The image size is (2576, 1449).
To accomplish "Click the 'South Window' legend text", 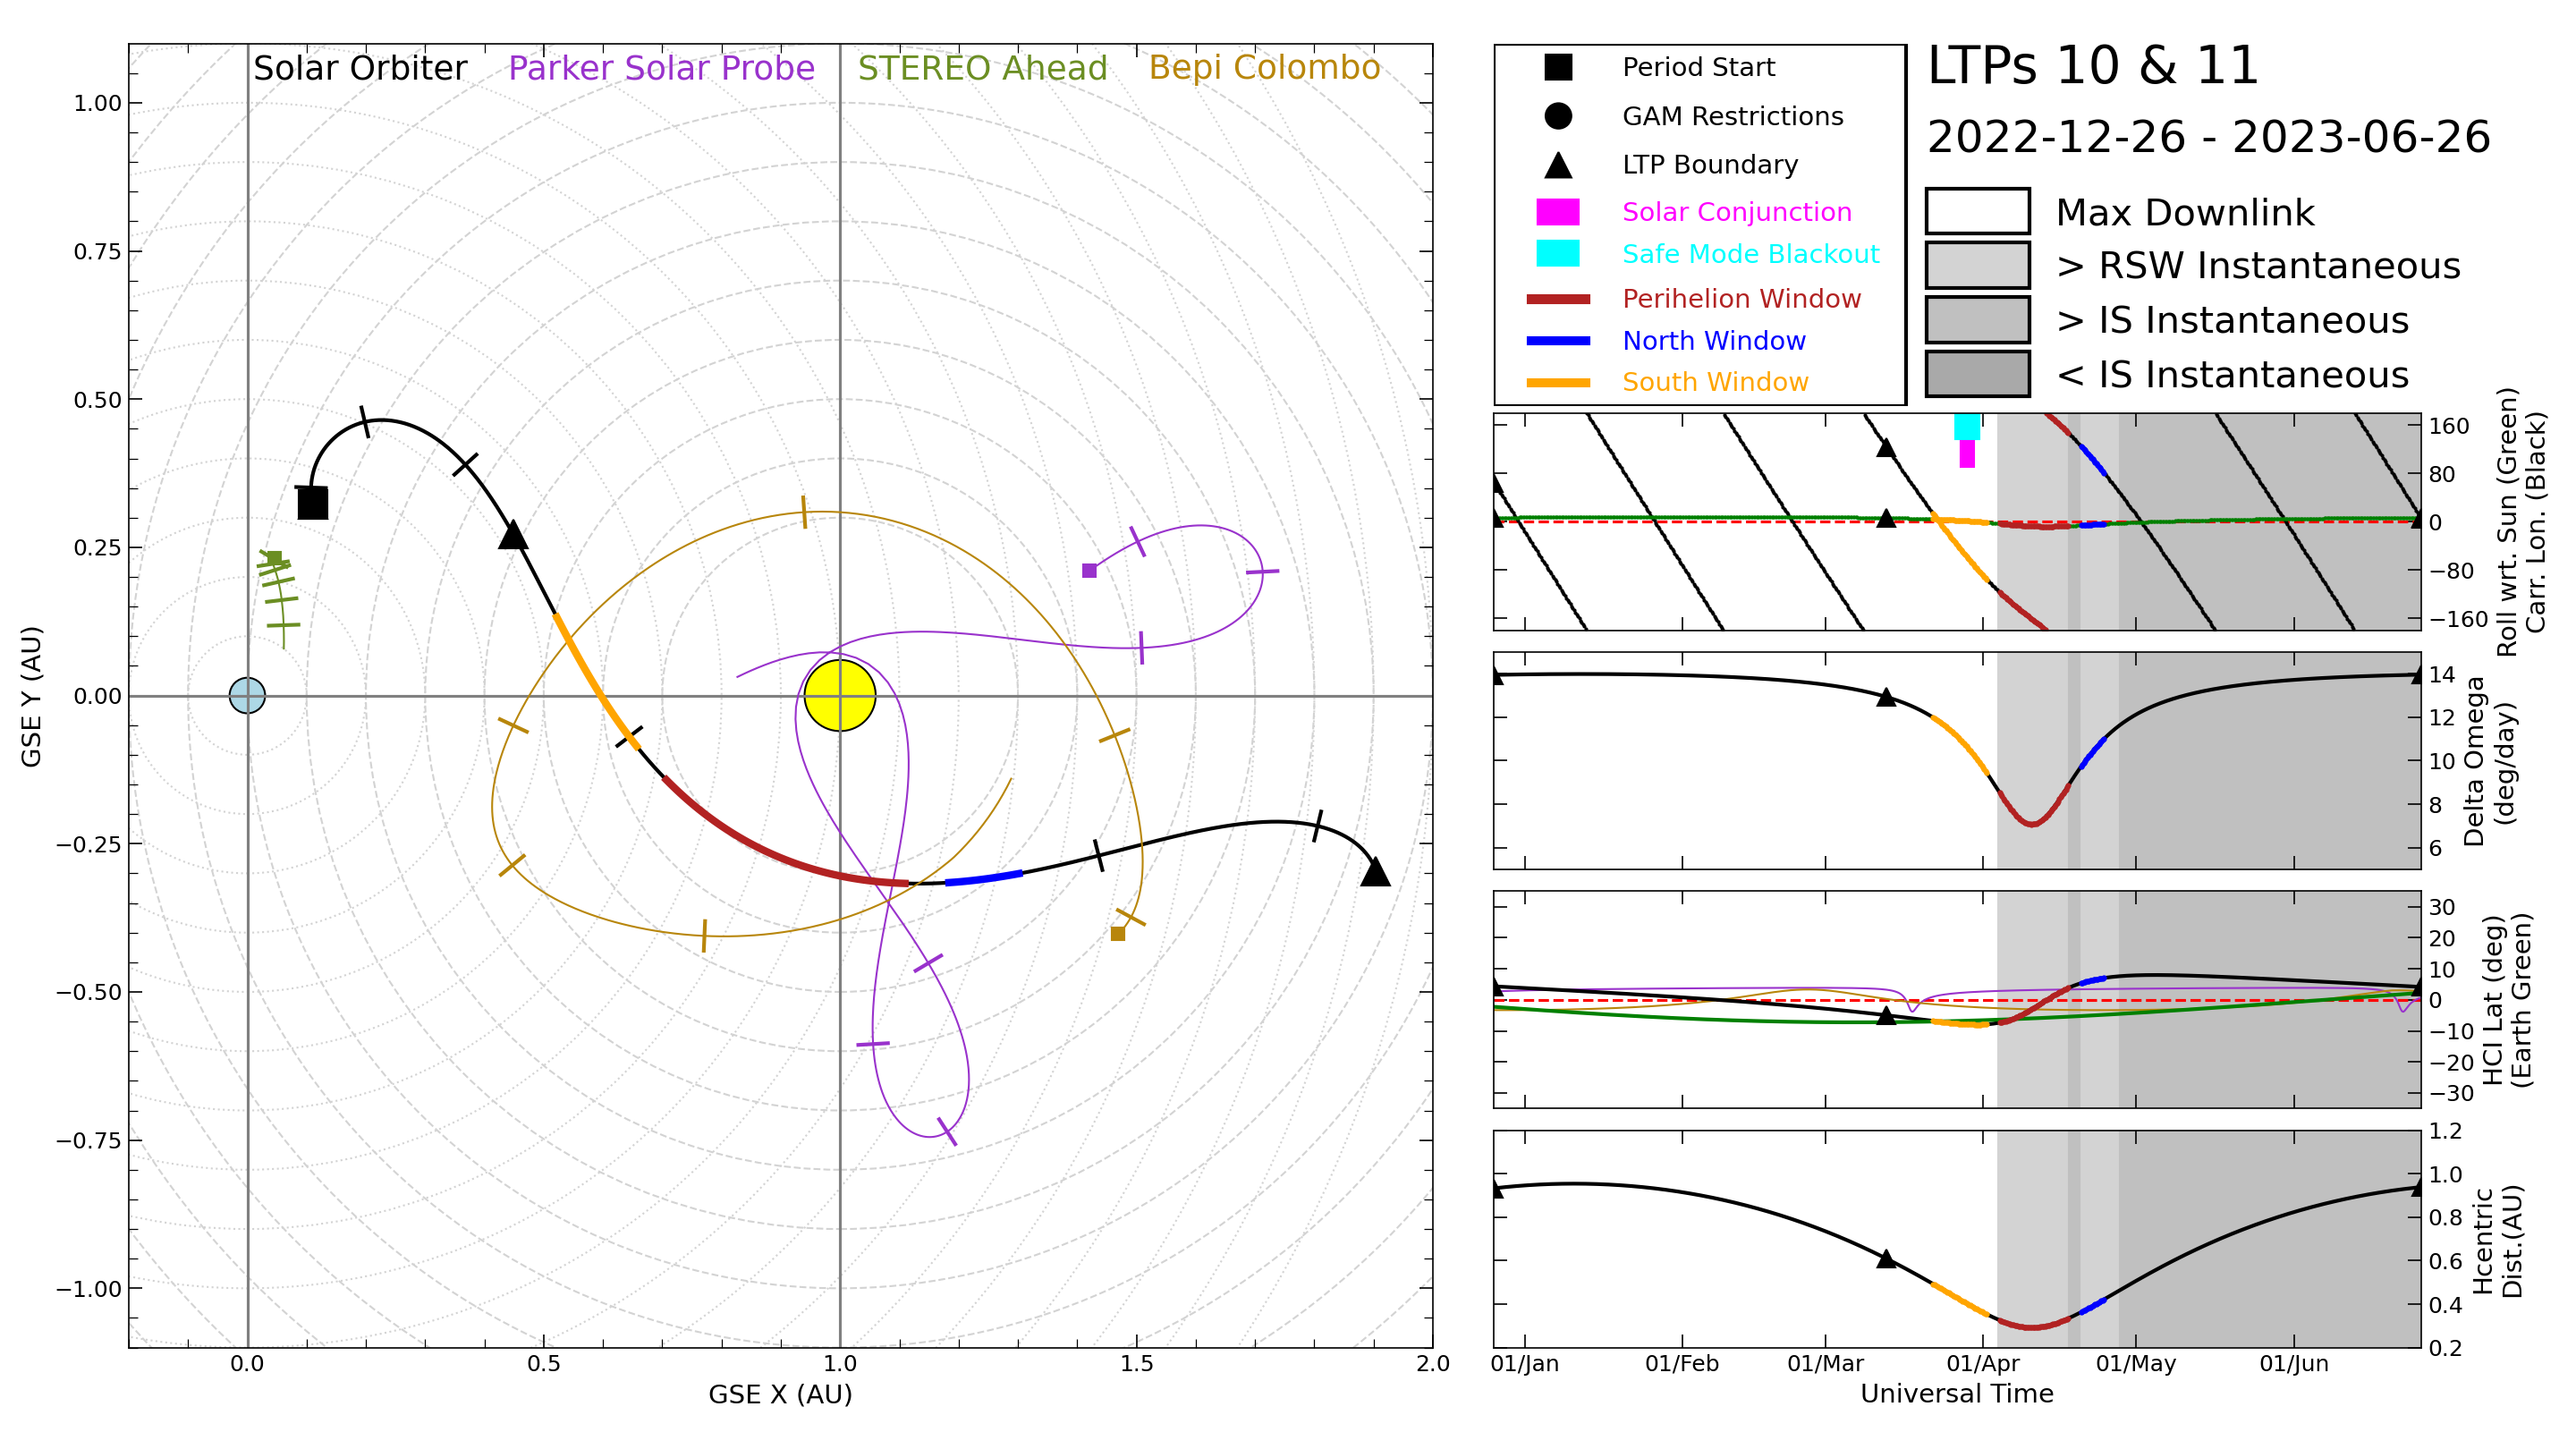I will pyautogui.click(x=1715, y=382).
